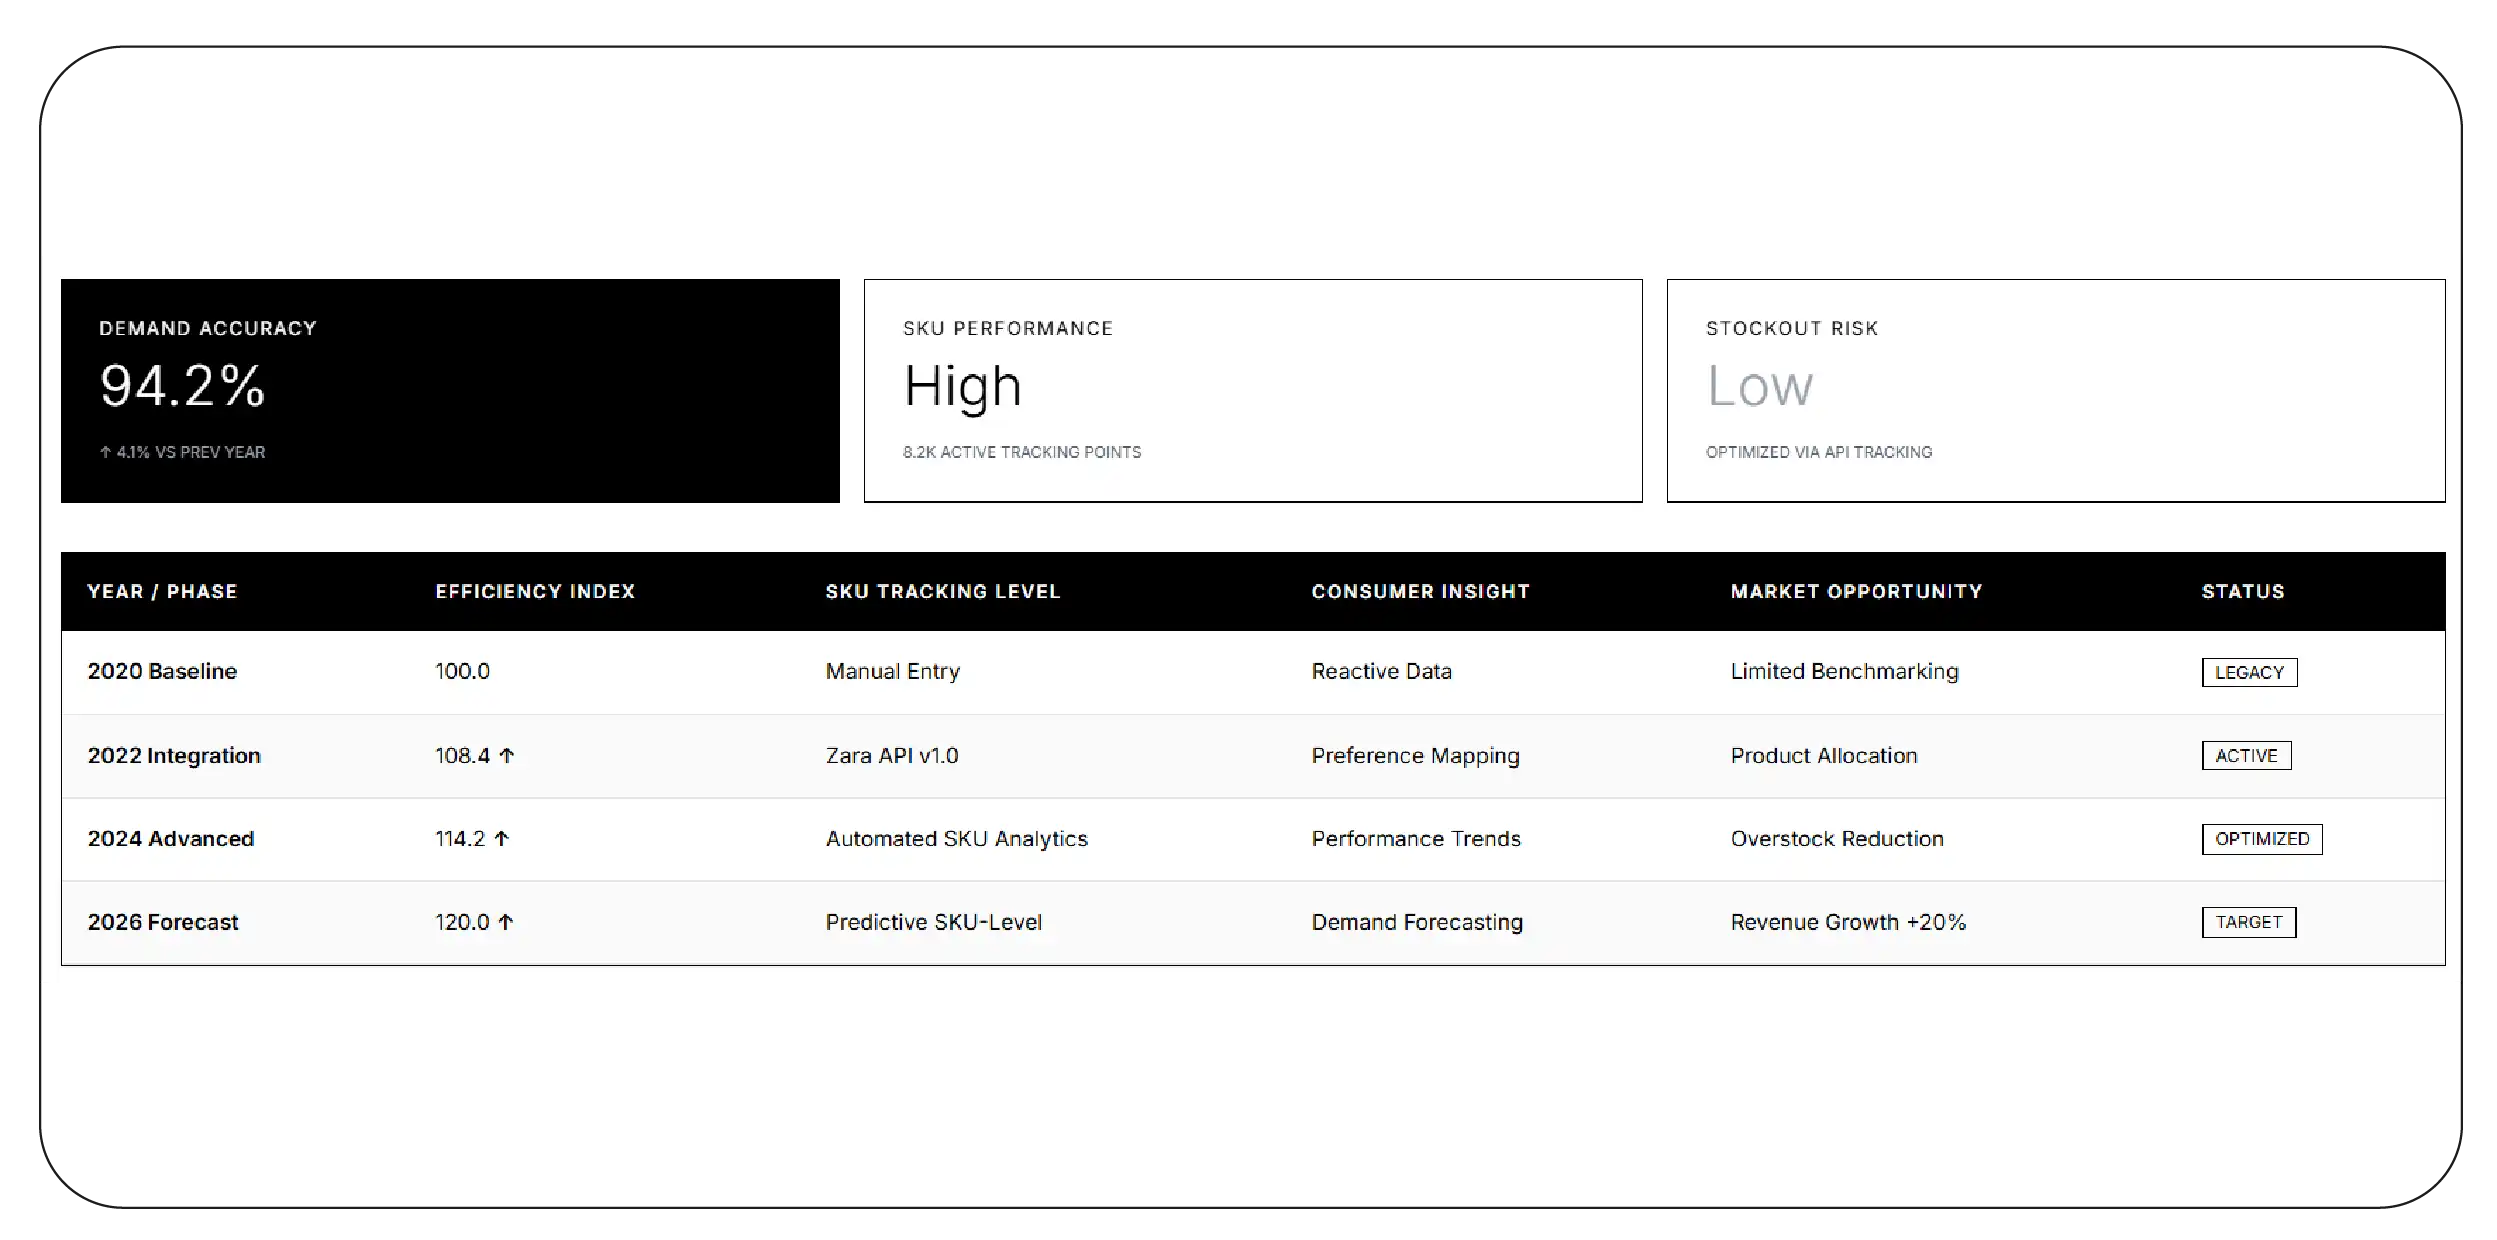Click the ACTIVE status badge
The height and width of the screenshot is (1240, 2497).
(x=2246, y=755)
